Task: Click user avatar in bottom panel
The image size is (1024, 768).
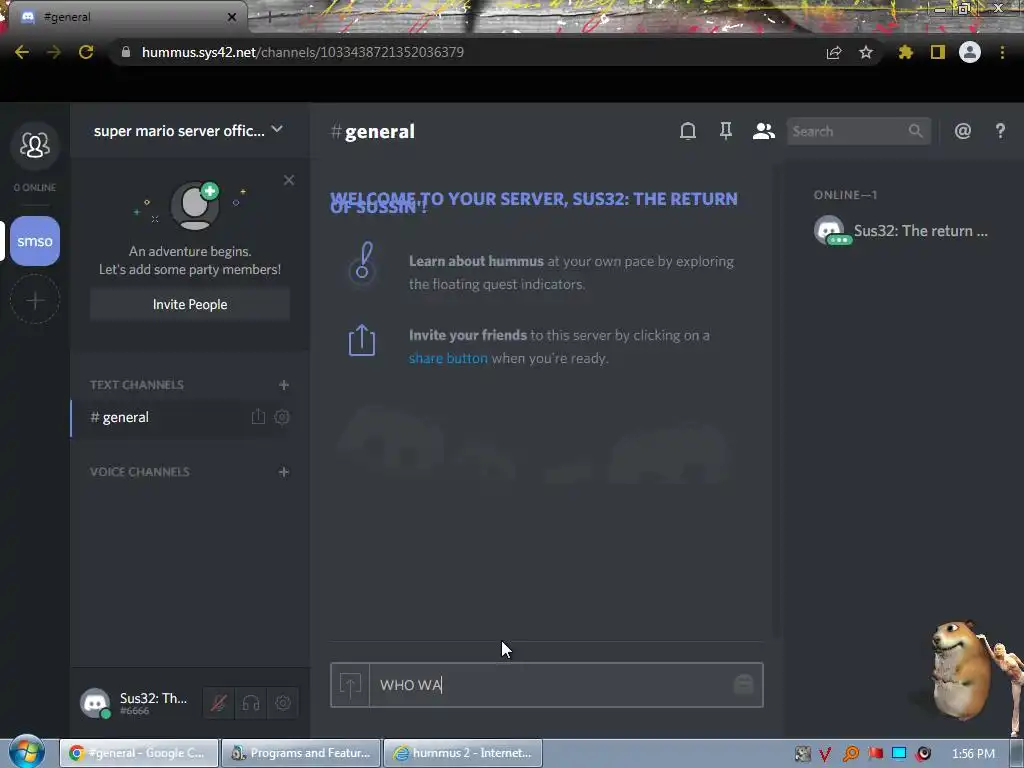Action: (x=95, y=703)
